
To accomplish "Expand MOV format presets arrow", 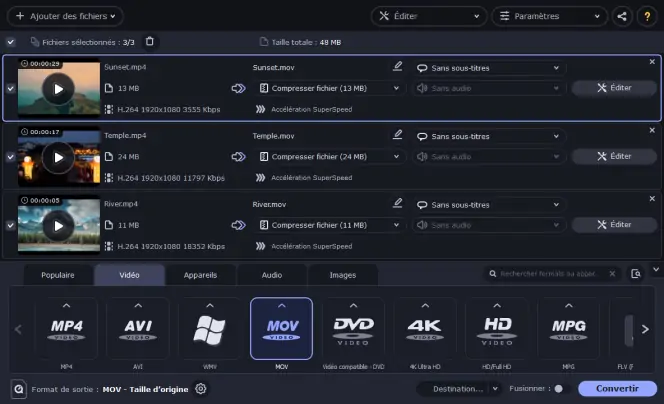I will pyautogui.click(x=282, y=305).
